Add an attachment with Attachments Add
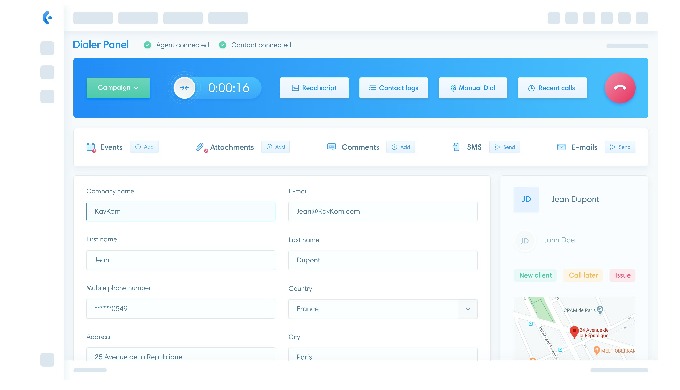The width and height of the screenshot is (680, 390). point(275,147)
